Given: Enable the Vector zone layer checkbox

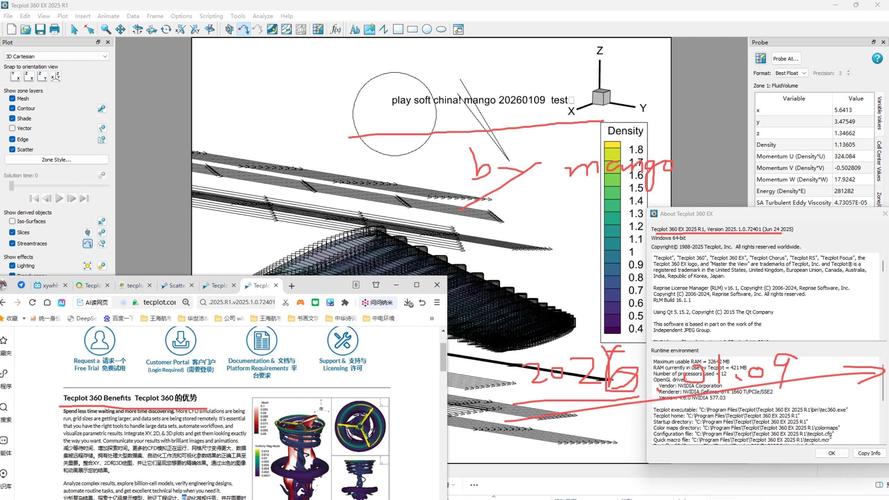Looking at the screenshot, I should click(12, 128).
